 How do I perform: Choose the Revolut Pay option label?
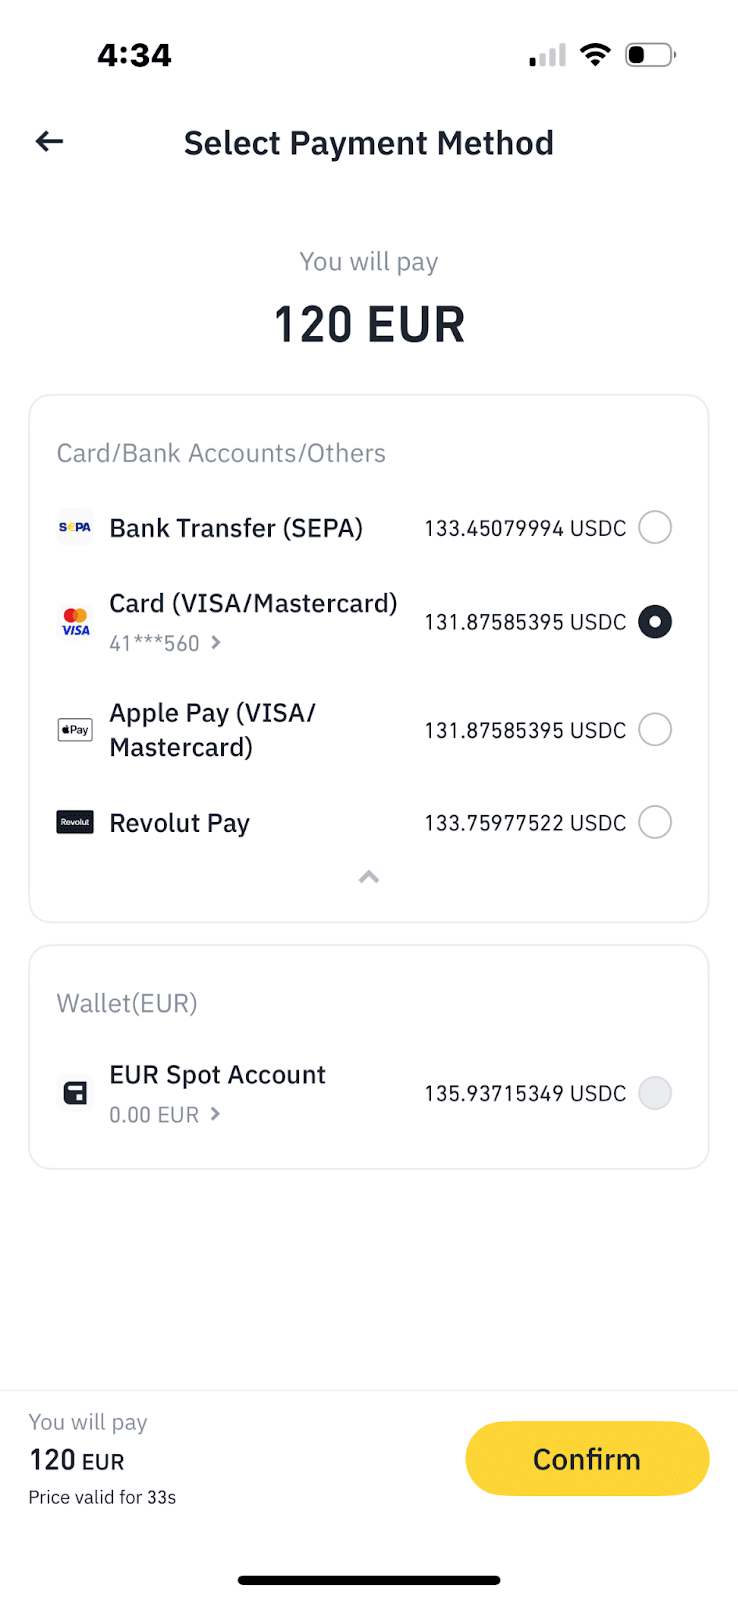click(179, 823)
